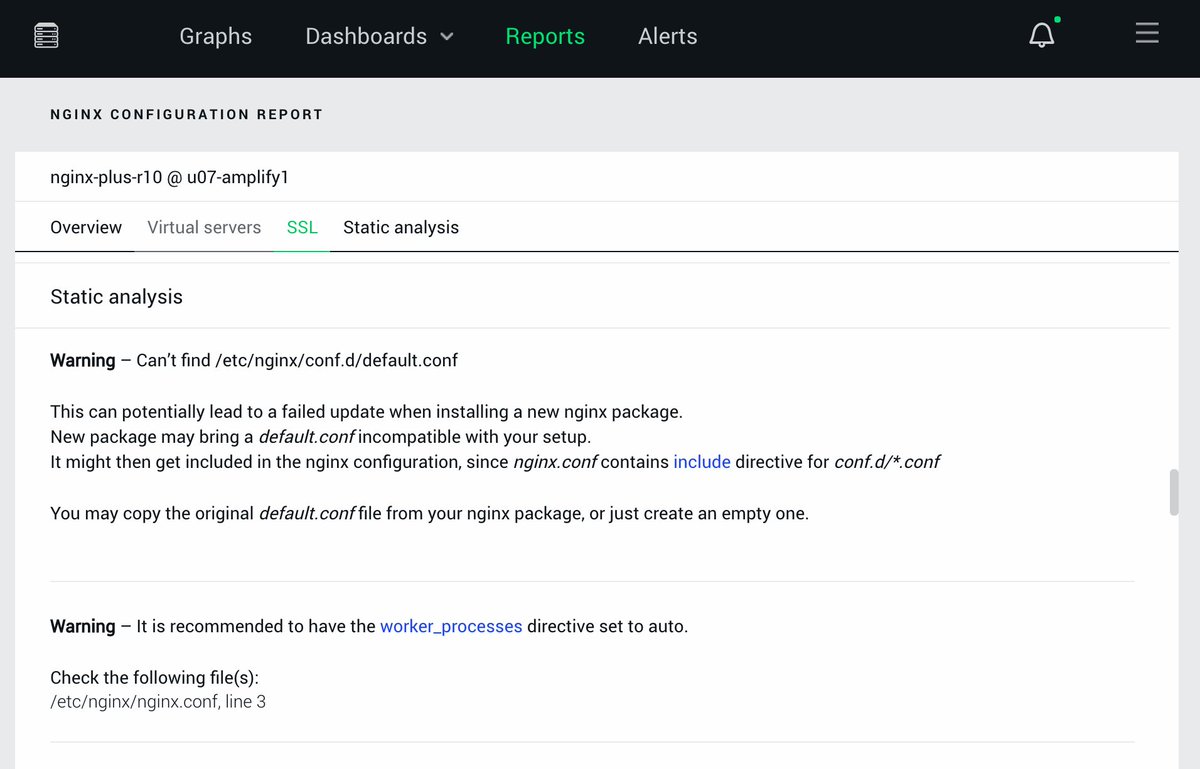Open the Dashboards menu
Viewport: 1200px width, 769px height.
[x=366, y=36]
